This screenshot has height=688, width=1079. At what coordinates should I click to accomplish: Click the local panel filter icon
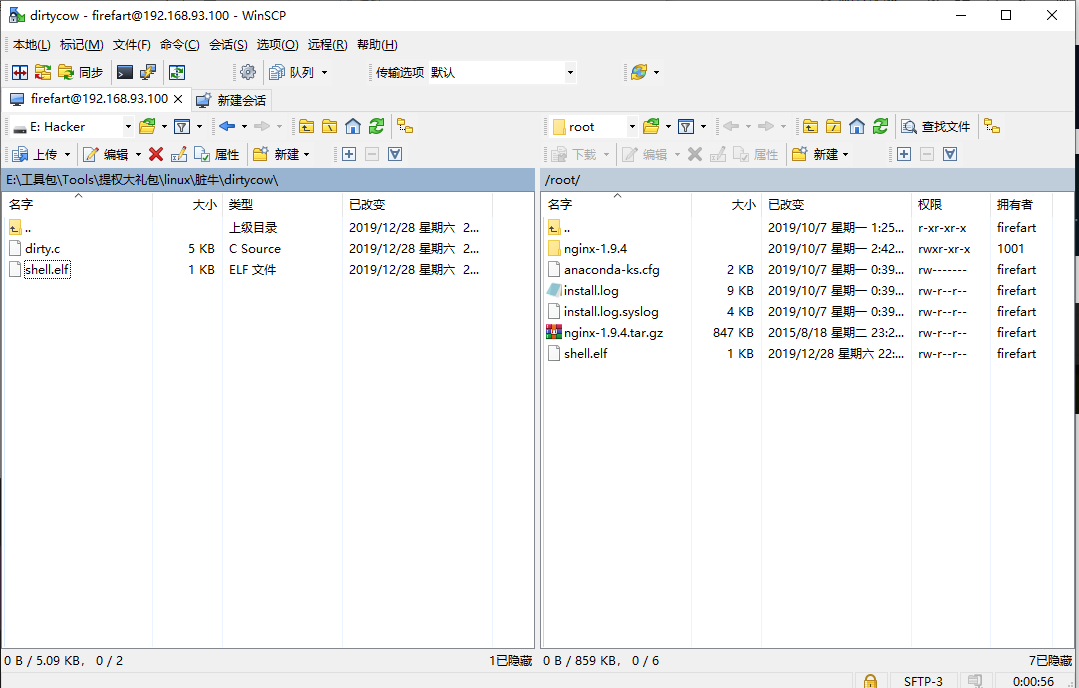point(182,127)
